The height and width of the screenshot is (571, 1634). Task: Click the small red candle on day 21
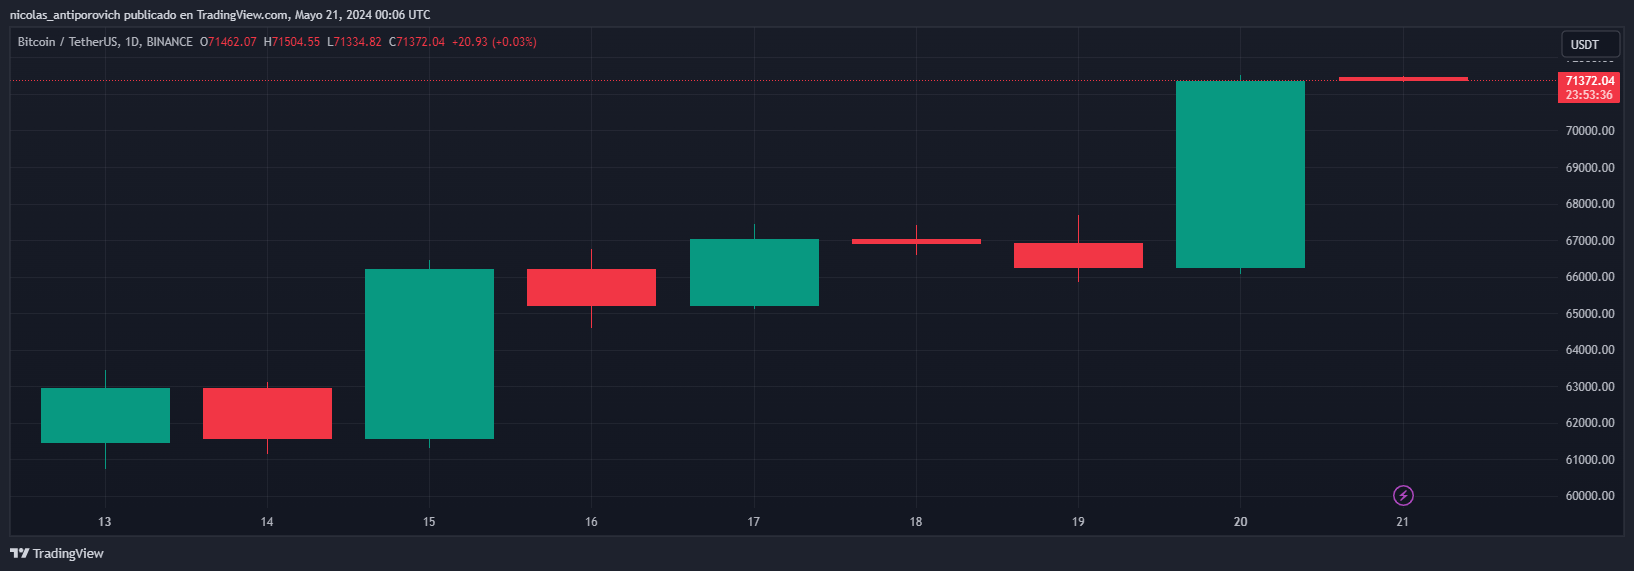point(1403,78)
